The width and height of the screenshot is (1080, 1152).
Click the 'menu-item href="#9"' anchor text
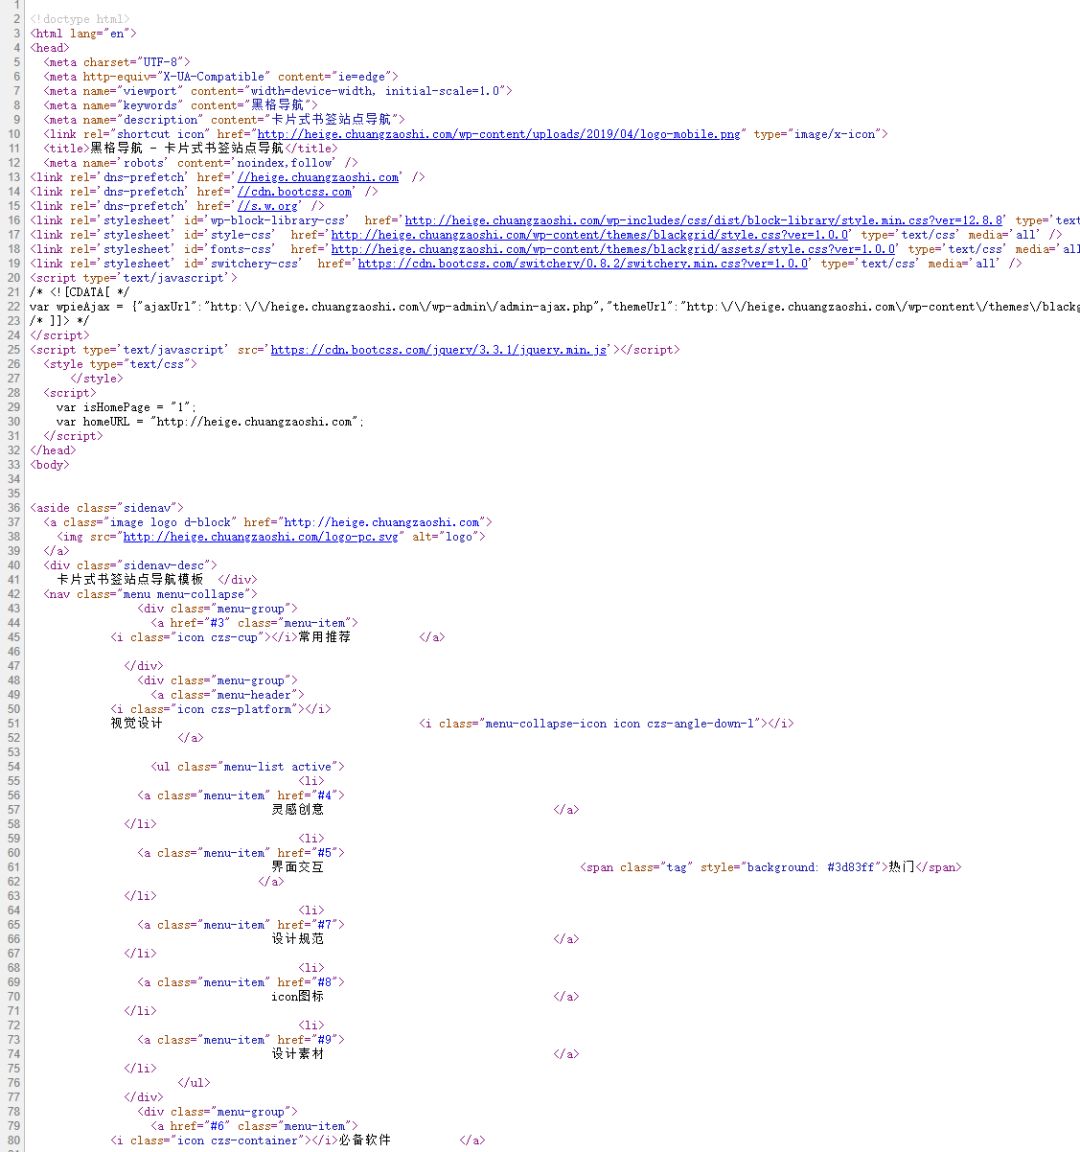[x=241, y=1040]
